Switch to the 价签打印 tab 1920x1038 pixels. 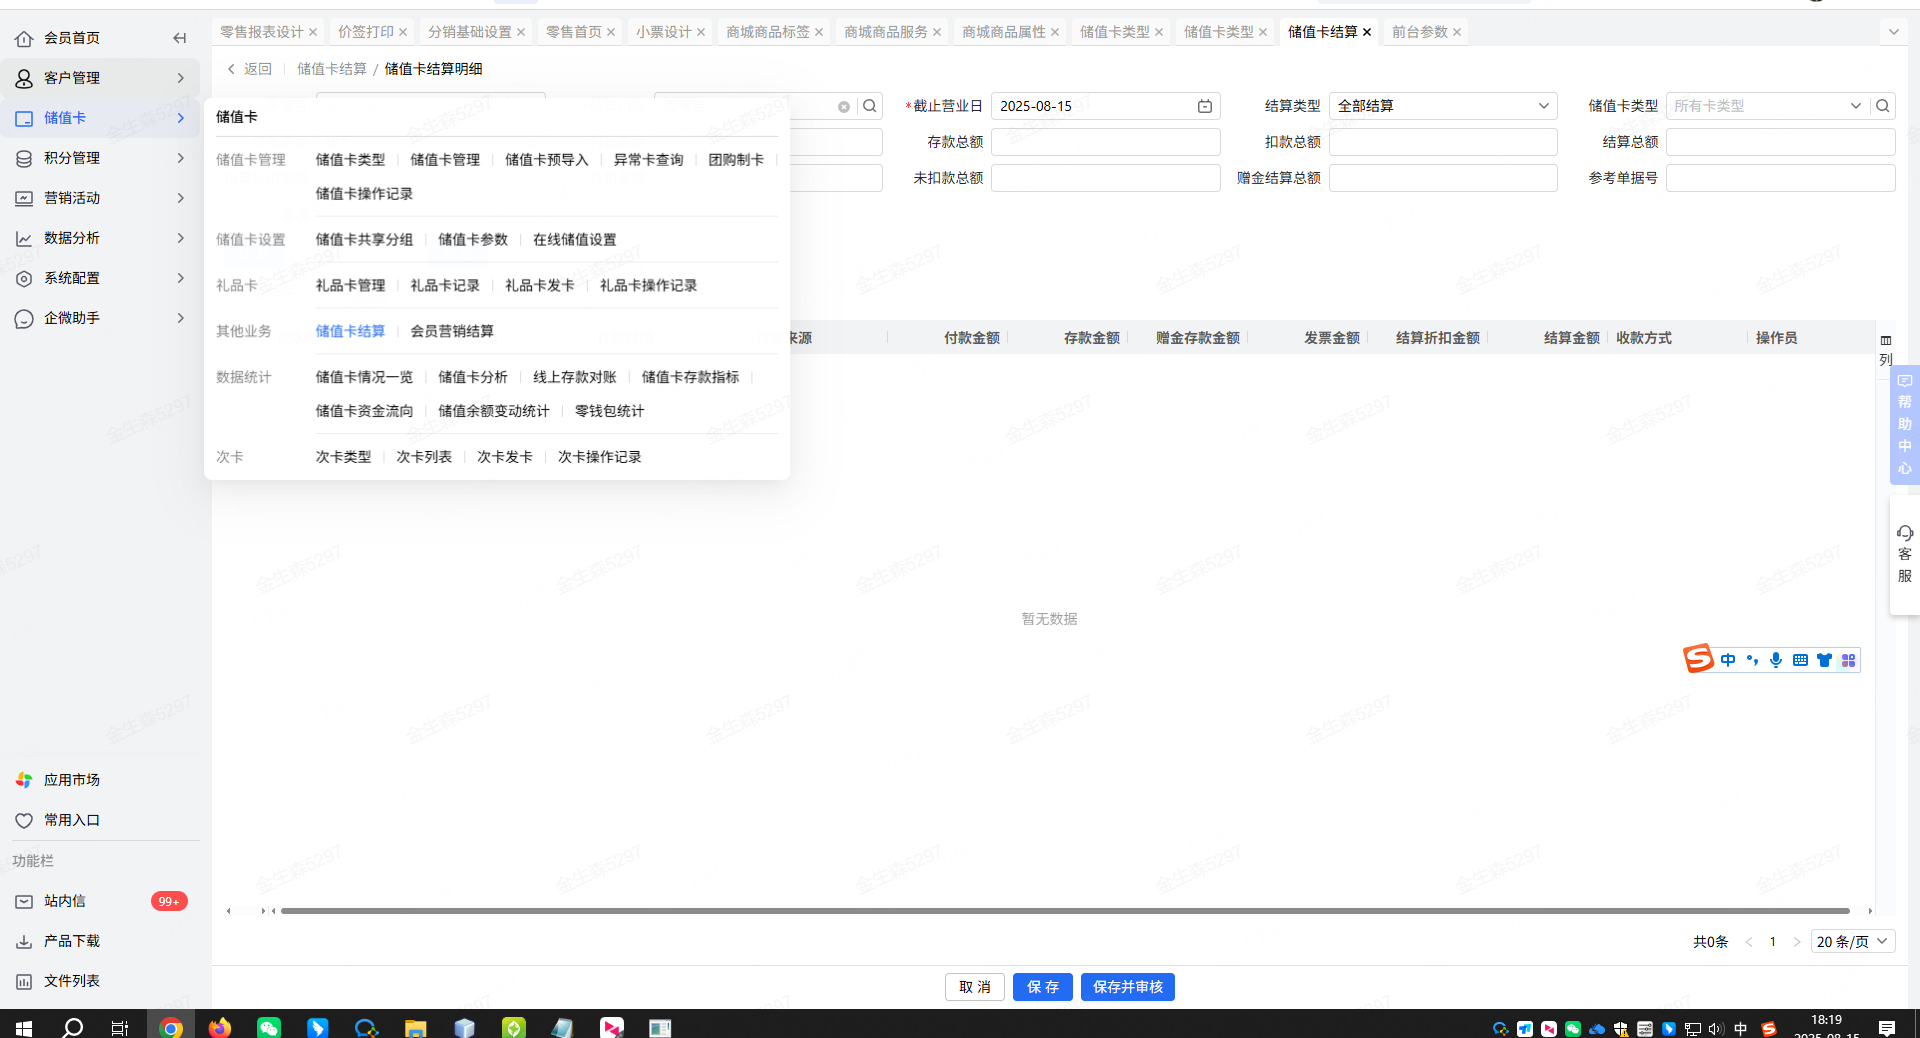click(x=366, y=32)
